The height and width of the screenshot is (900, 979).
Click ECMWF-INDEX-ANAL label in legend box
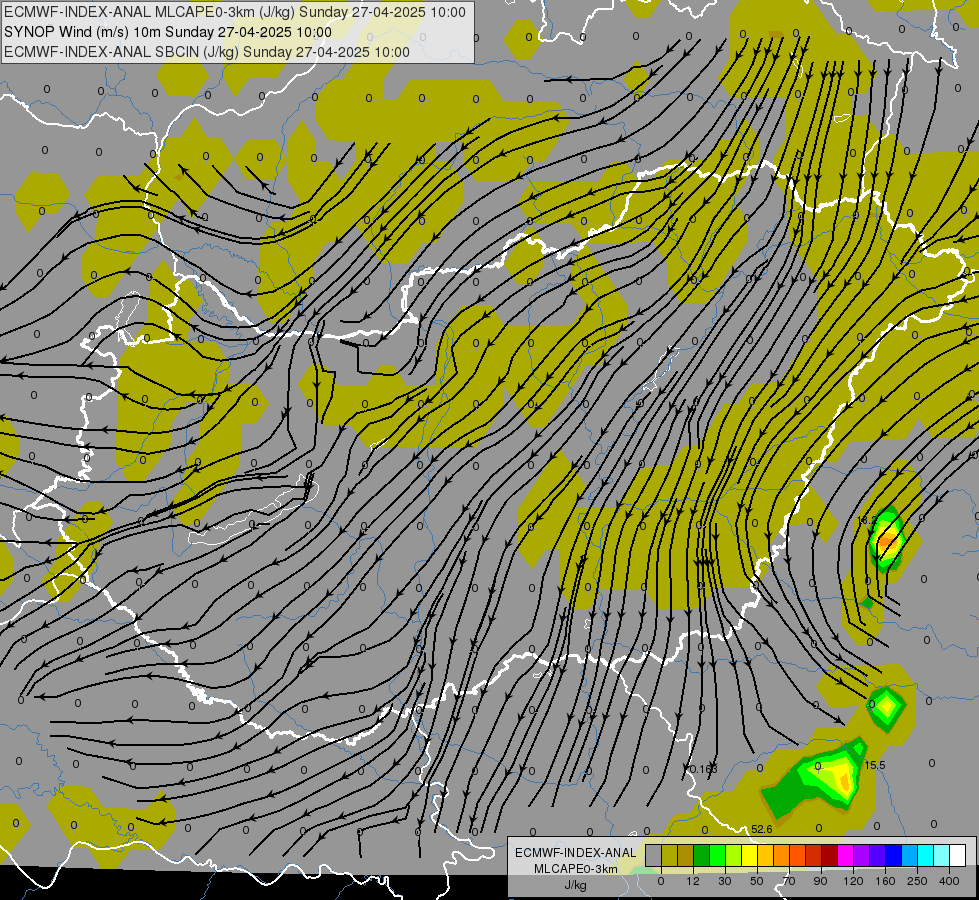tap(576, 853)
